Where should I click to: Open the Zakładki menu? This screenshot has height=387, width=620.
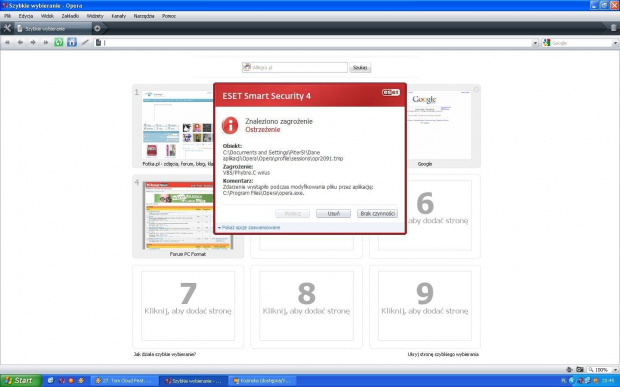[x=70, y=16]
